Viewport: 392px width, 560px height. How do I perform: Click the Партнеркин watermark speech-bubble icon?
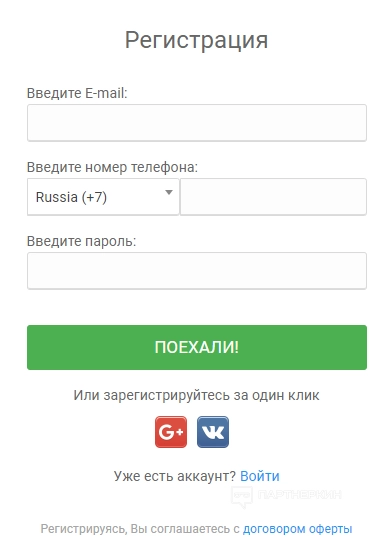coord(242,496)
